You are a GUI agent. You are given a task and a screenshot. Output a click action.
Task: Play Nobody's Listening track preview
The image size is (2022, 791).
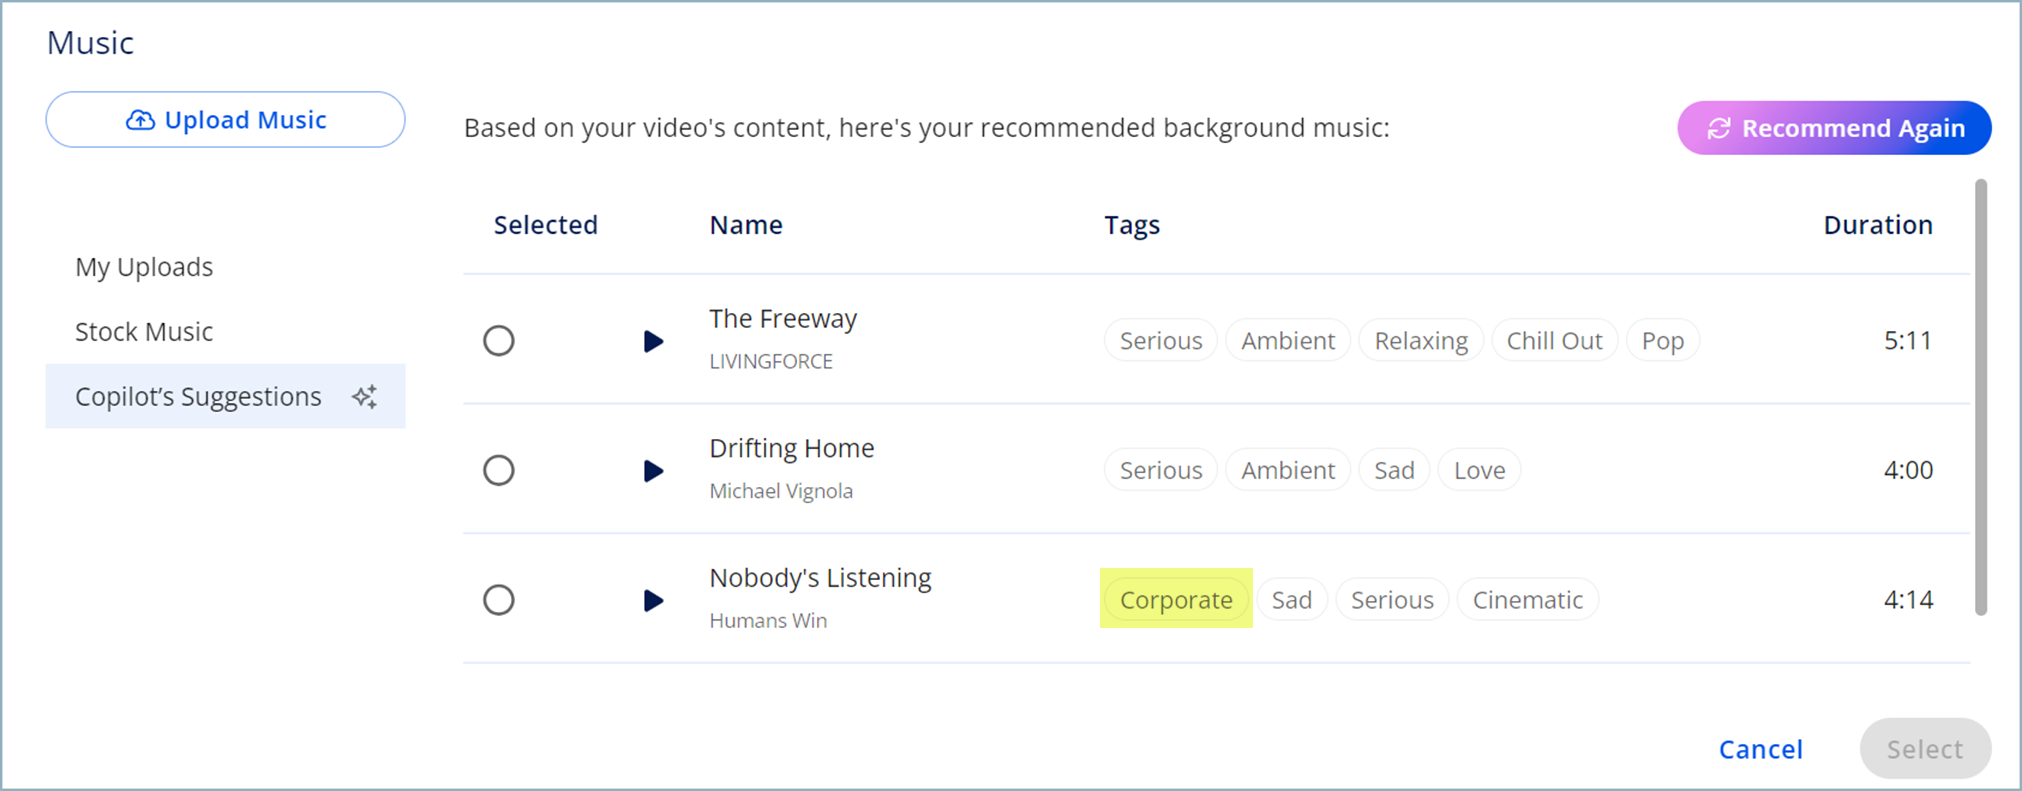(653, 600)
